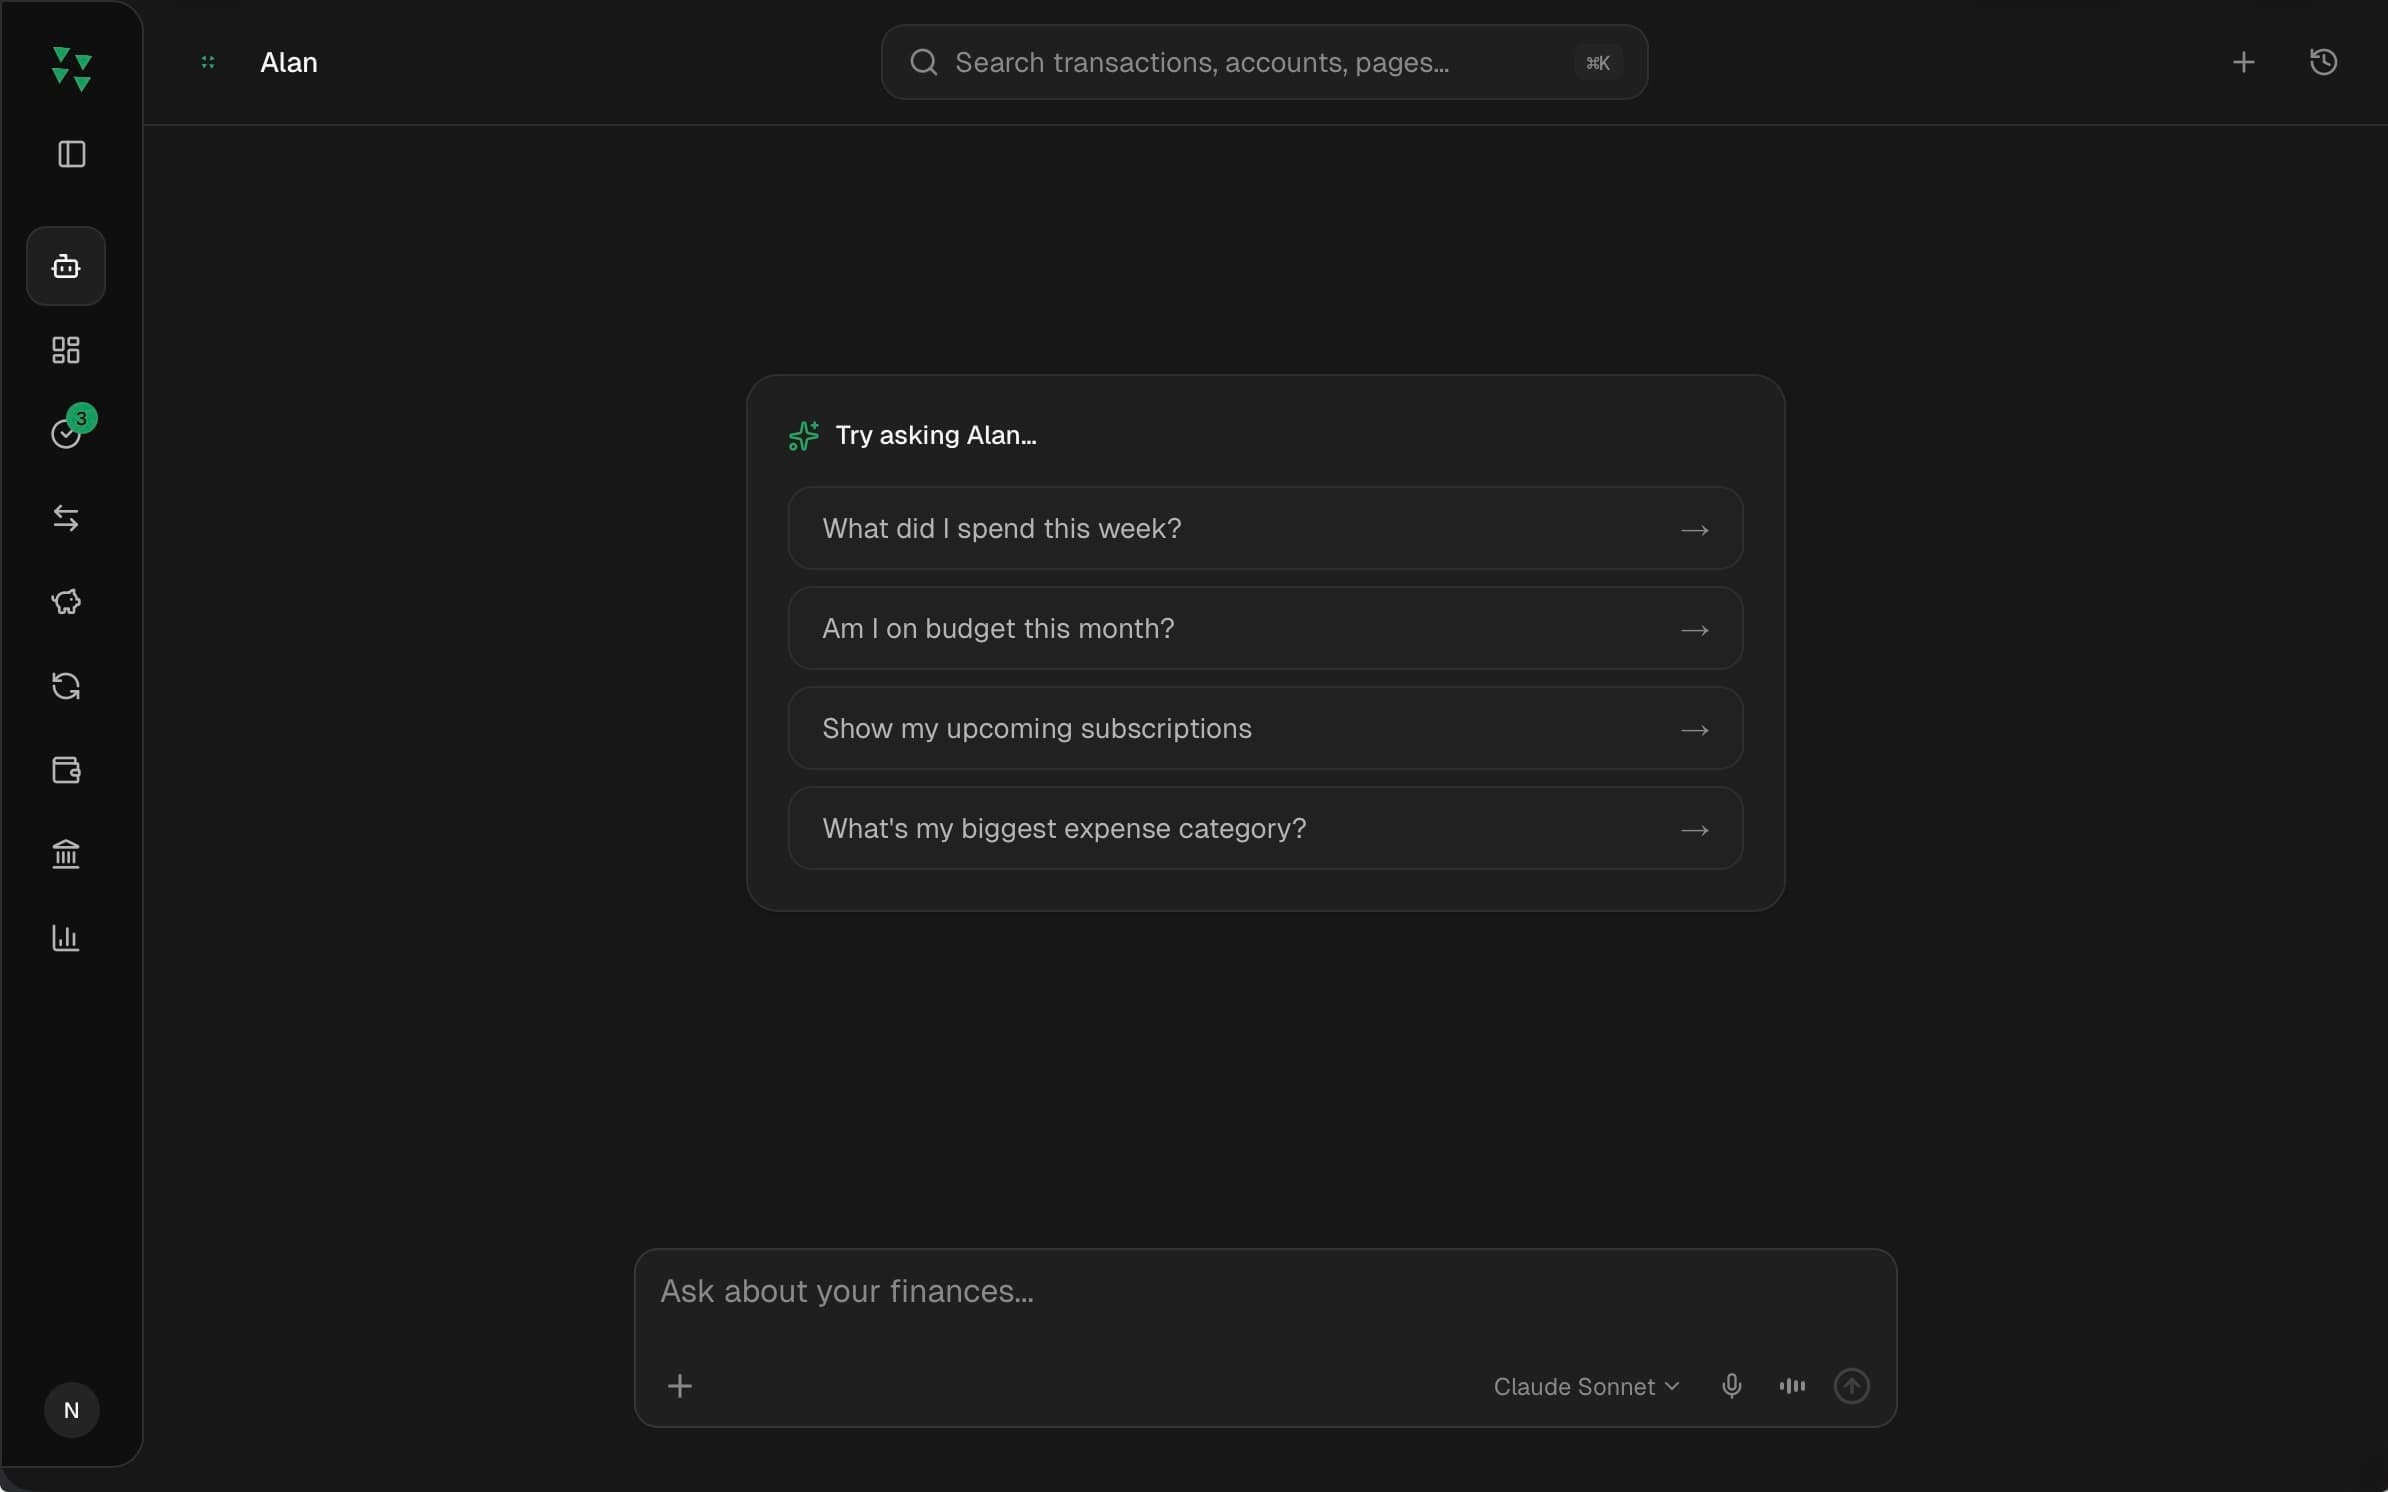Select 'What's my biggest expense category?' suggestion
Viewport: 2388px width, 1492px height.
coord(1265,828)
